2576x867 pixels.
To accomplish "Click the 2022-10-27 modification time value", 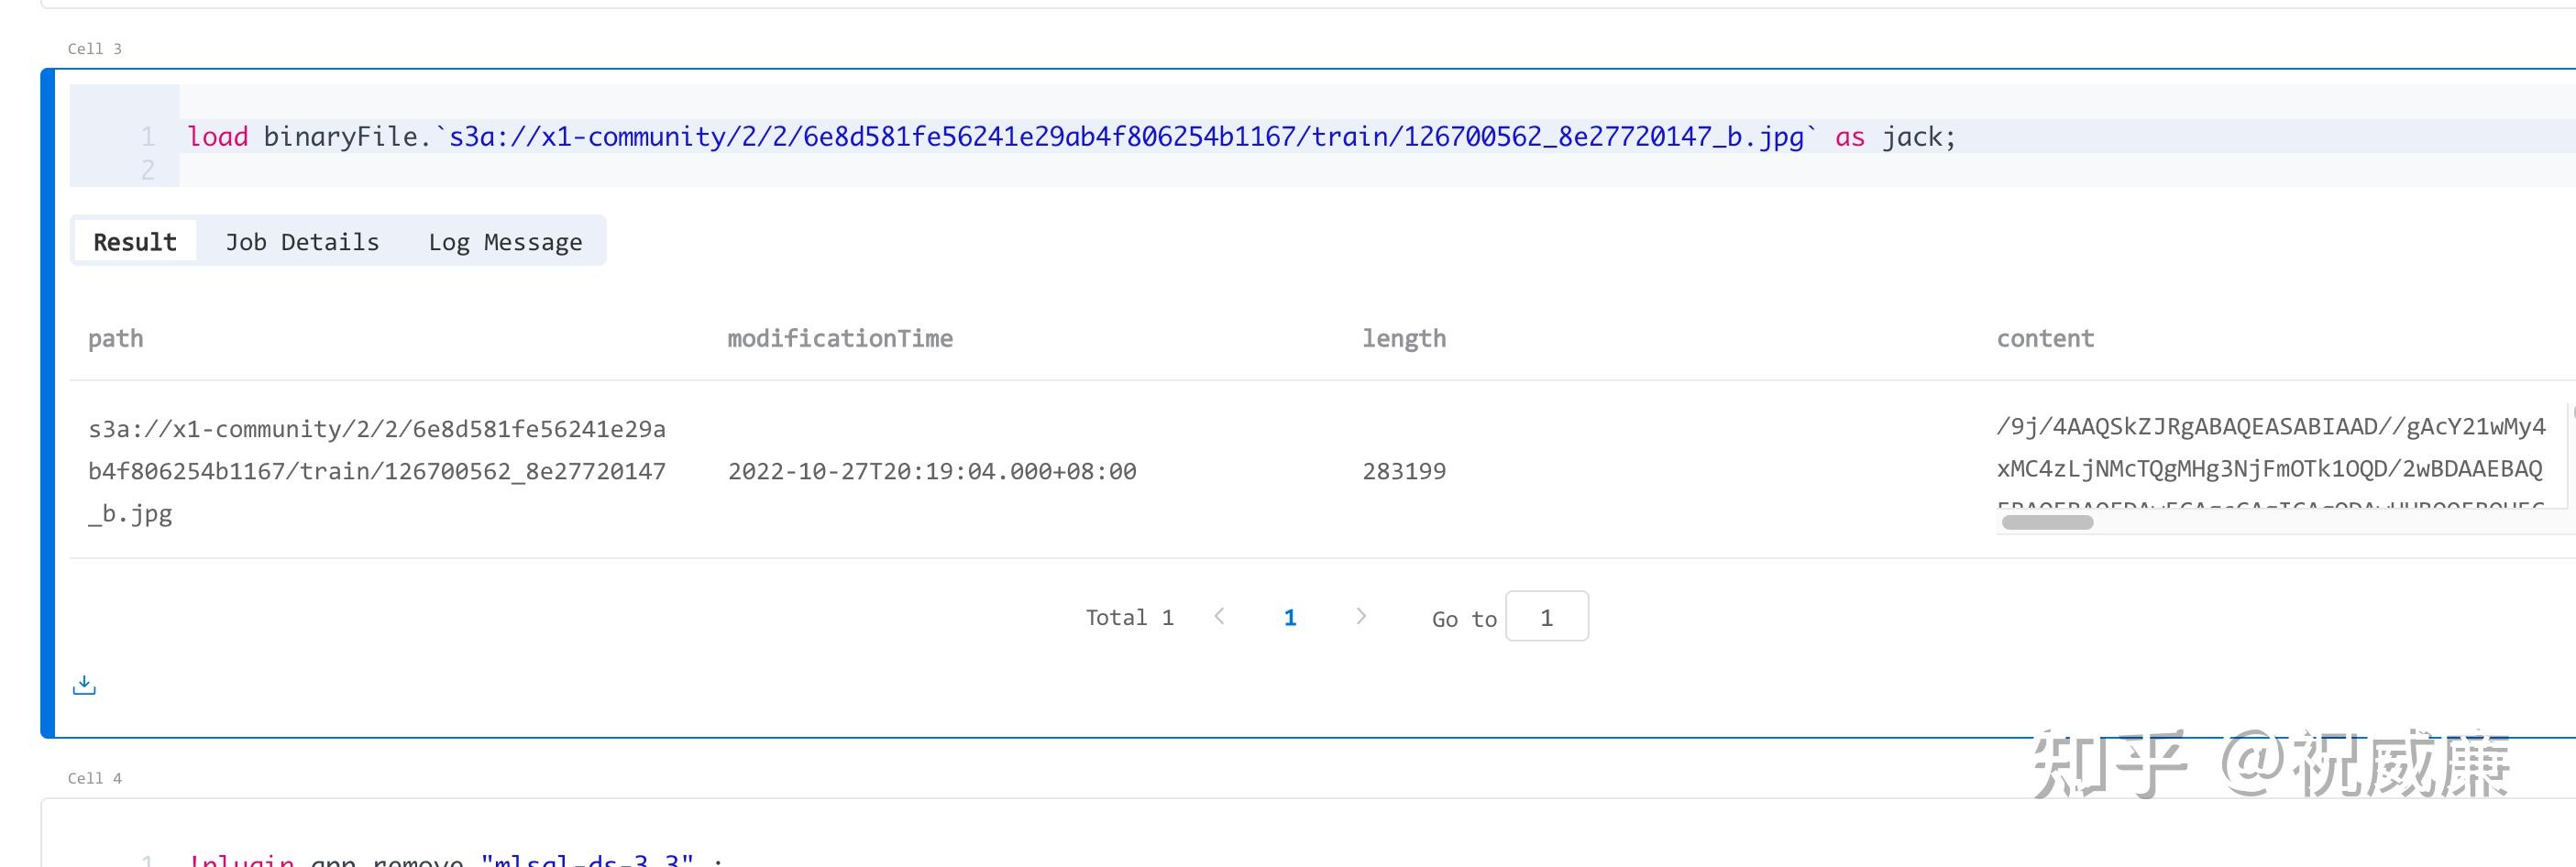I will 932,471.
